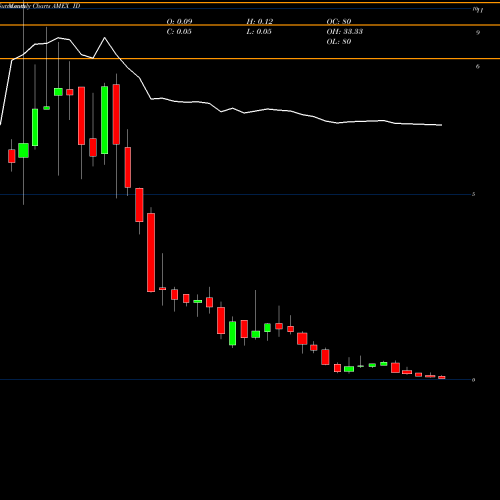Click the "OH: 33.33" percentage readout
Screen dimensions: 500x500
point(345,31)
